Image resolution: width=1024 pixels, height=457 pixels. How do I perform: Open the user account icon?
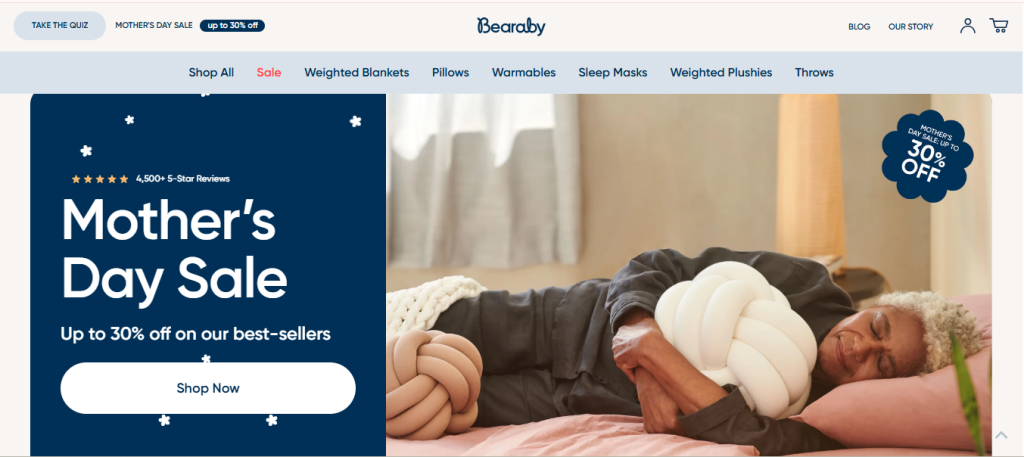click(967, 26)
